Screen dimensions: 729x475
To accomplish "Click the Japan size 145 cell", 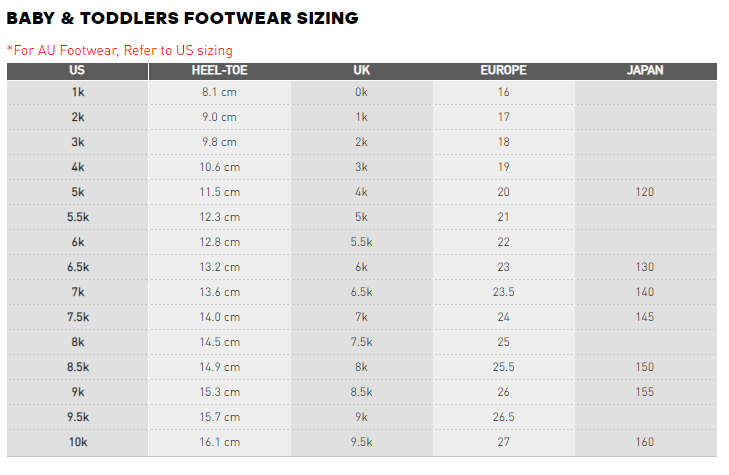I will coord(645,317).
